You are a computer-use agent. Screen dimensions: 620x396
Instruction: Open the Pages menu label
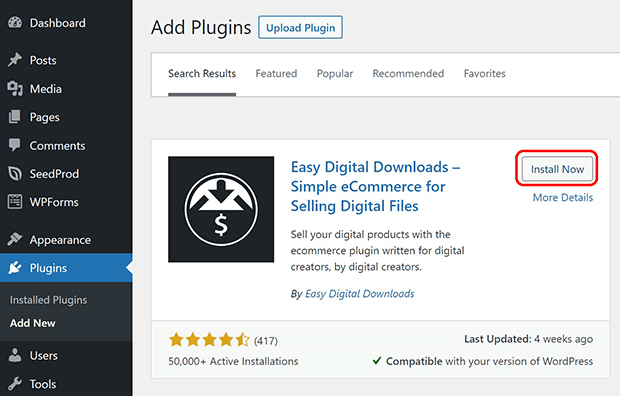point(45,117)
